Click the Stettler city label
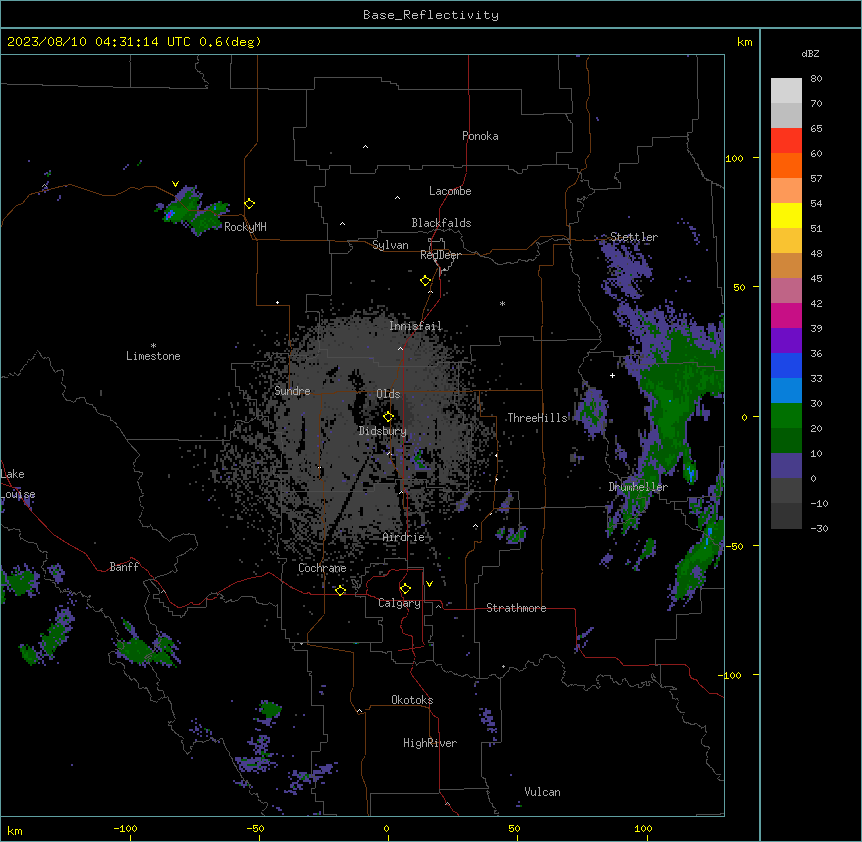 (634, 237)
